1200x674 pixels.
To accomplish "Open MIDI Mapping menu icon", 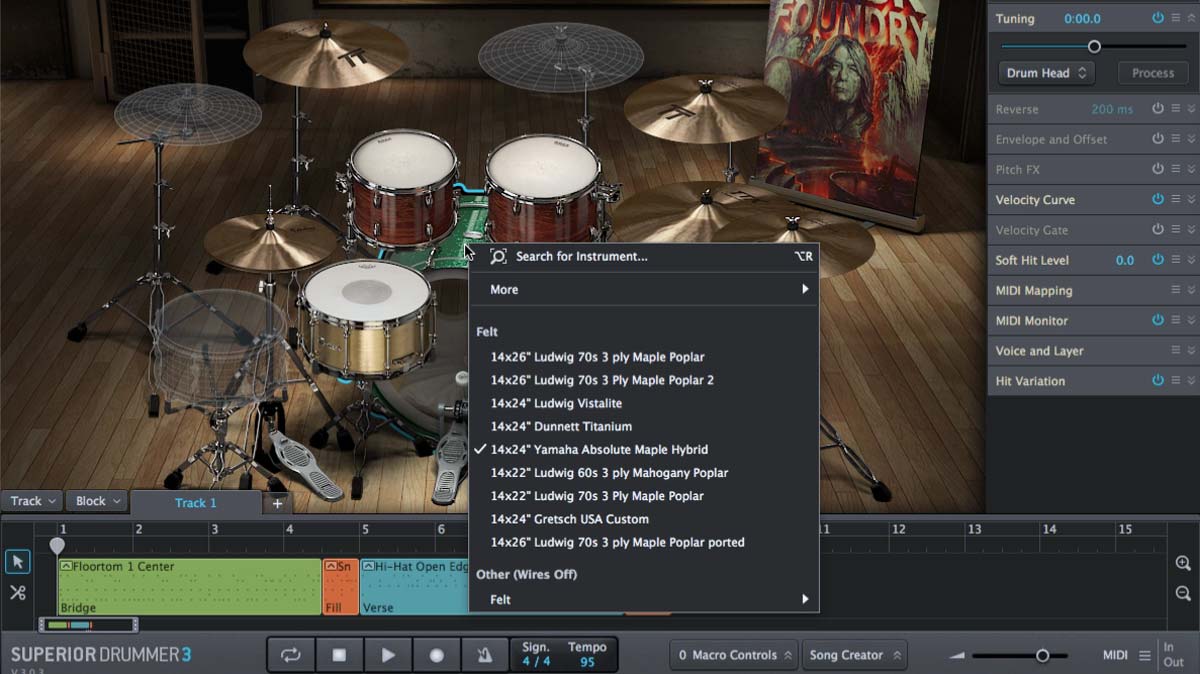I will tap(1176, 290).
